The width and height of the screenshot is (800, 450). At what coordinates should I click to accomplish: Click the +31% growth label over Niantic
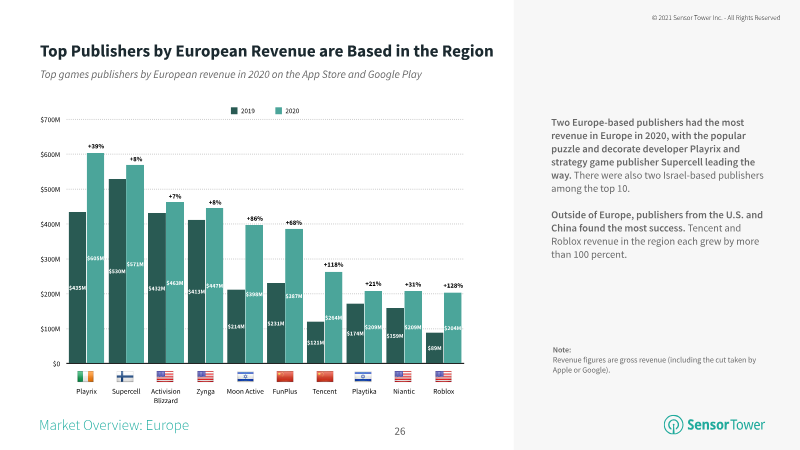tap(413, 285)
